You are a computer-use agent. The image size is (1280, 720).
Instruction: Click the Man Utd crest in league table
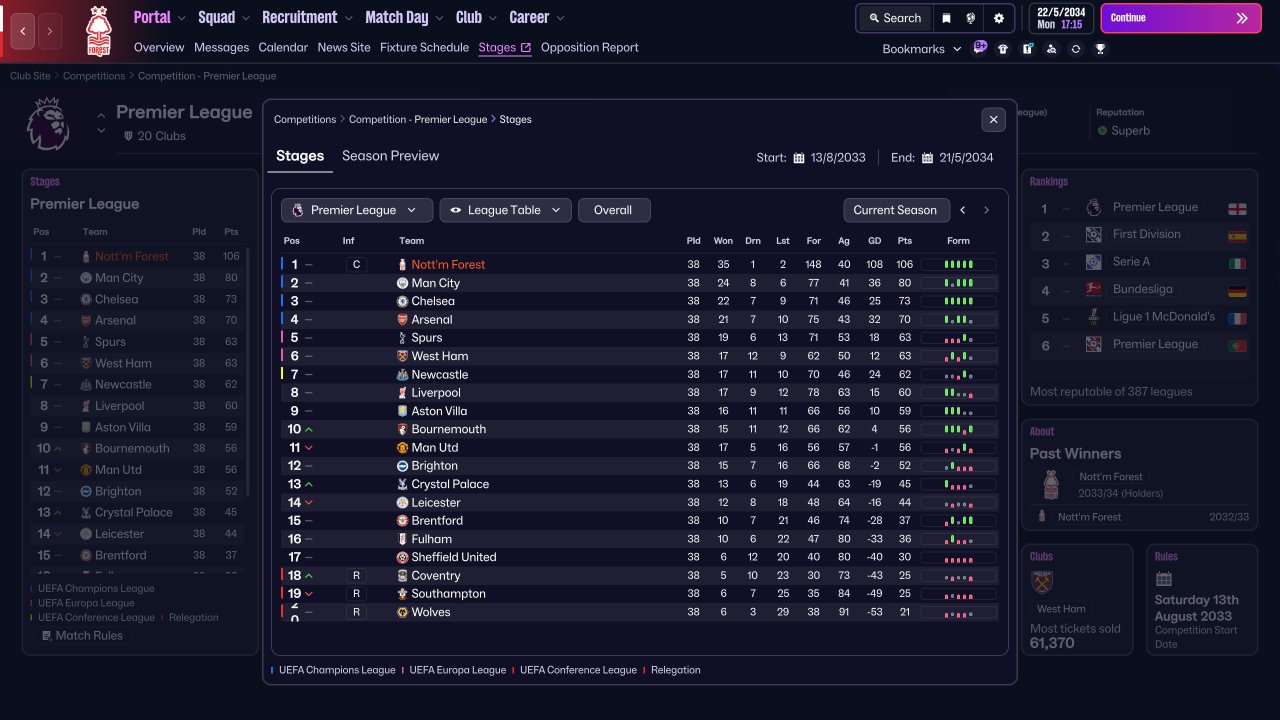[402, 447]
